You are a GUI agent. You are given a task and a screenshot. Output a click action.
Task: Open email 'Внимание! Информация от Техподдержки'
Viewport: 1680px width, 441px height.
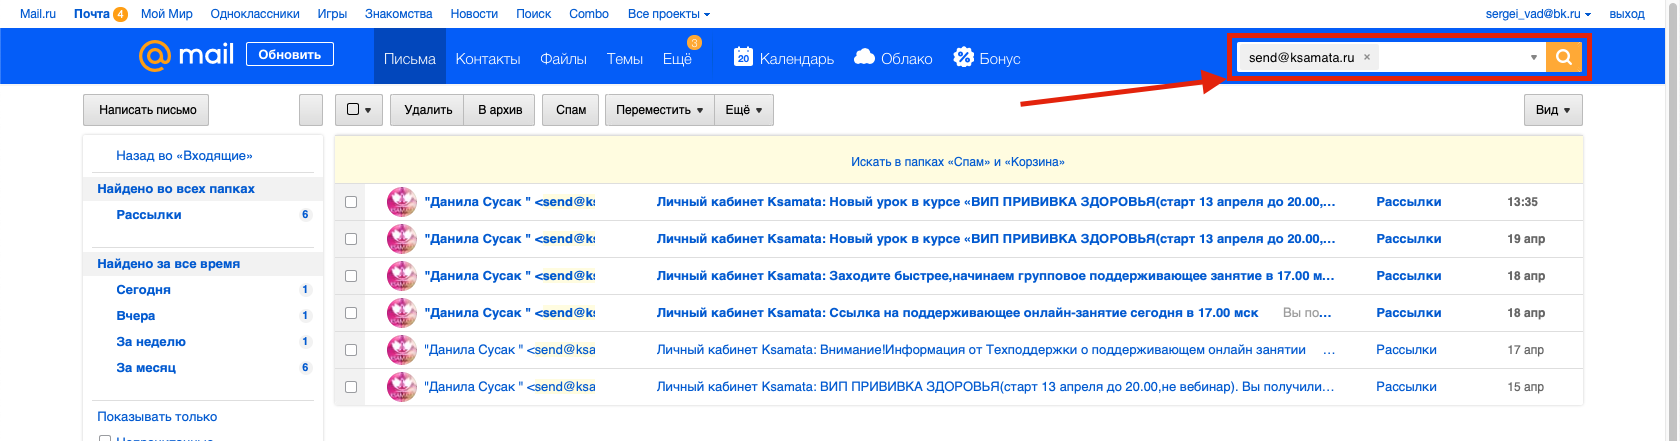(x=981, y=350)
